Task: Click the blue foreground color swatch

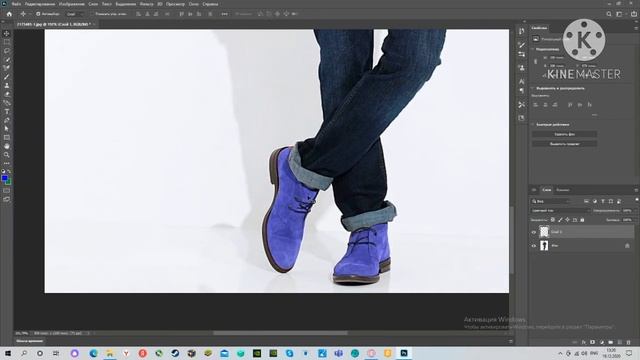Action: tap(4, 178)
